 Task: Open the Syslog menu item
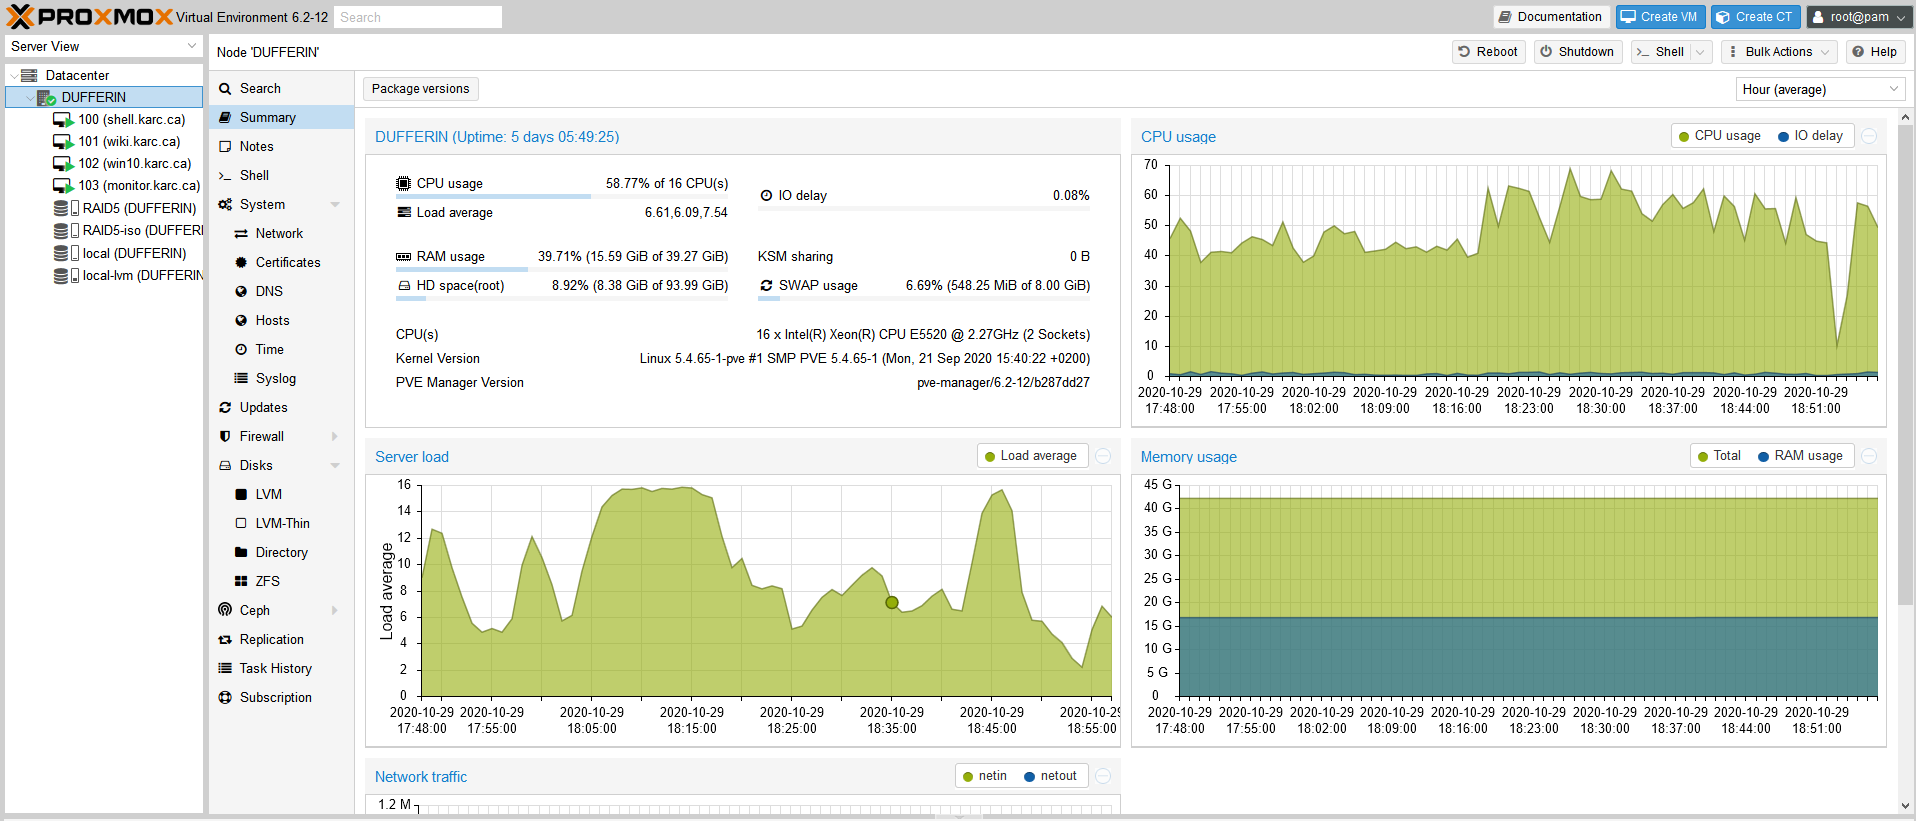tap(275, 378)
